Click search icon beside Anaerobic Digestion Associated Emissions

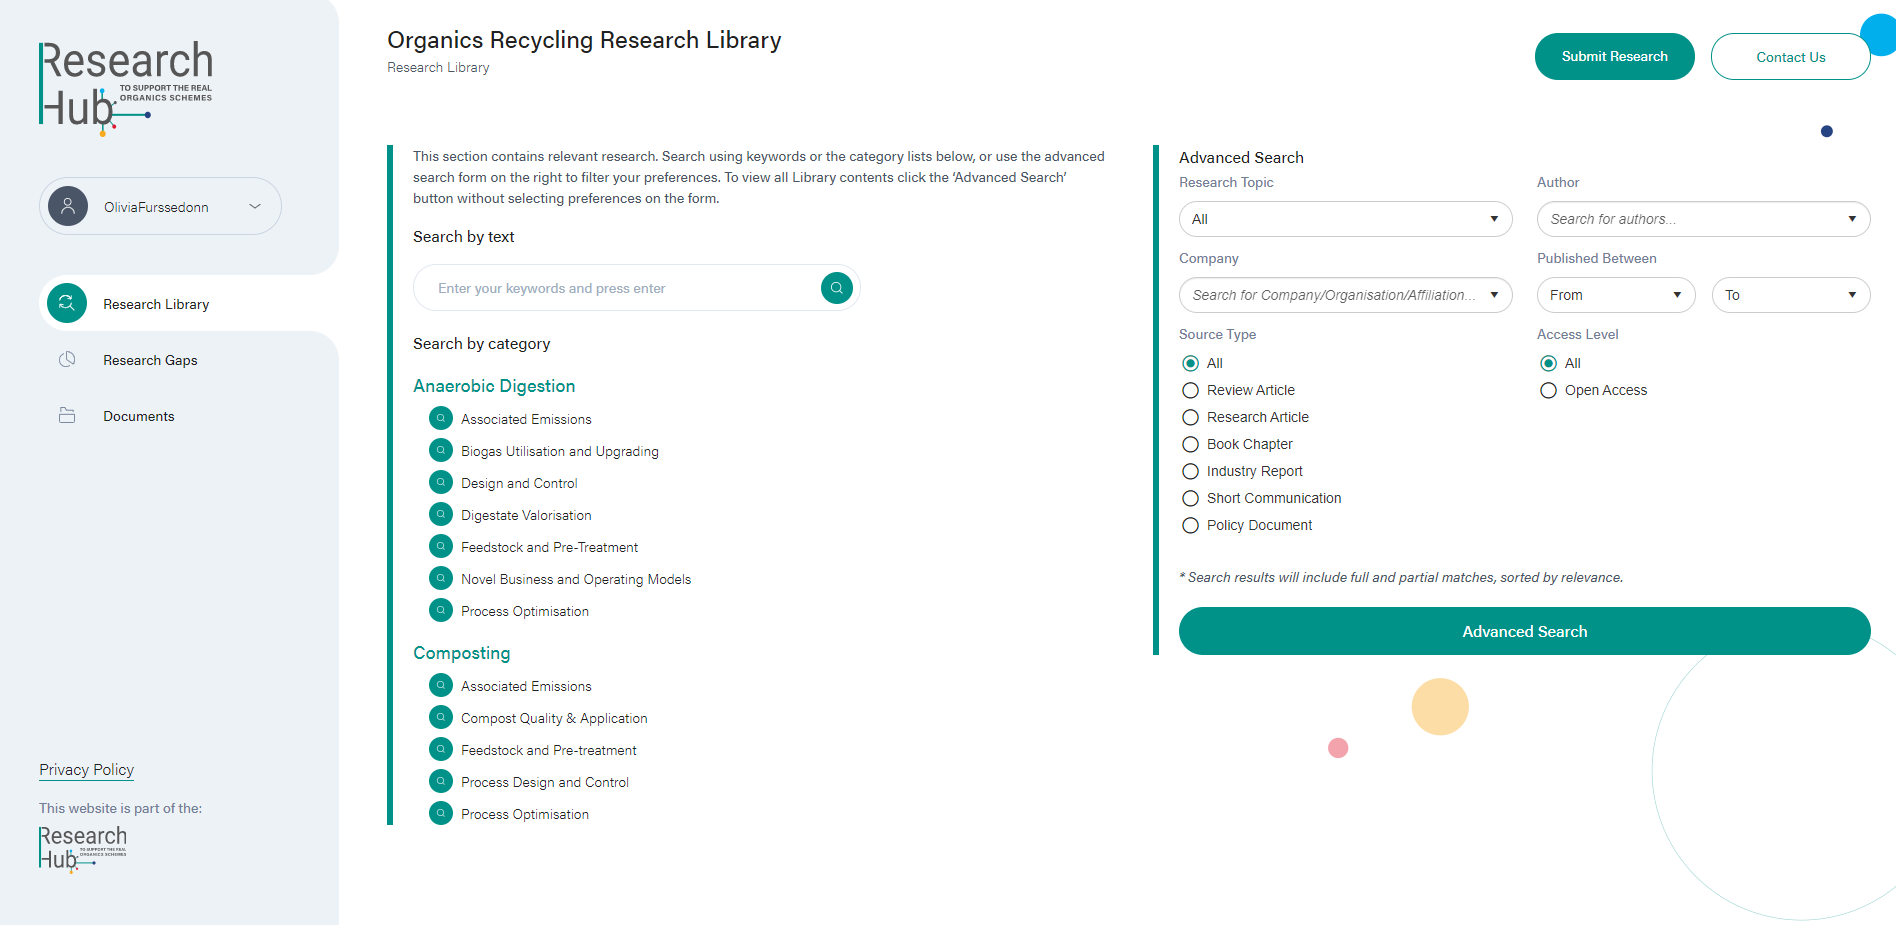tap(441, 418)
